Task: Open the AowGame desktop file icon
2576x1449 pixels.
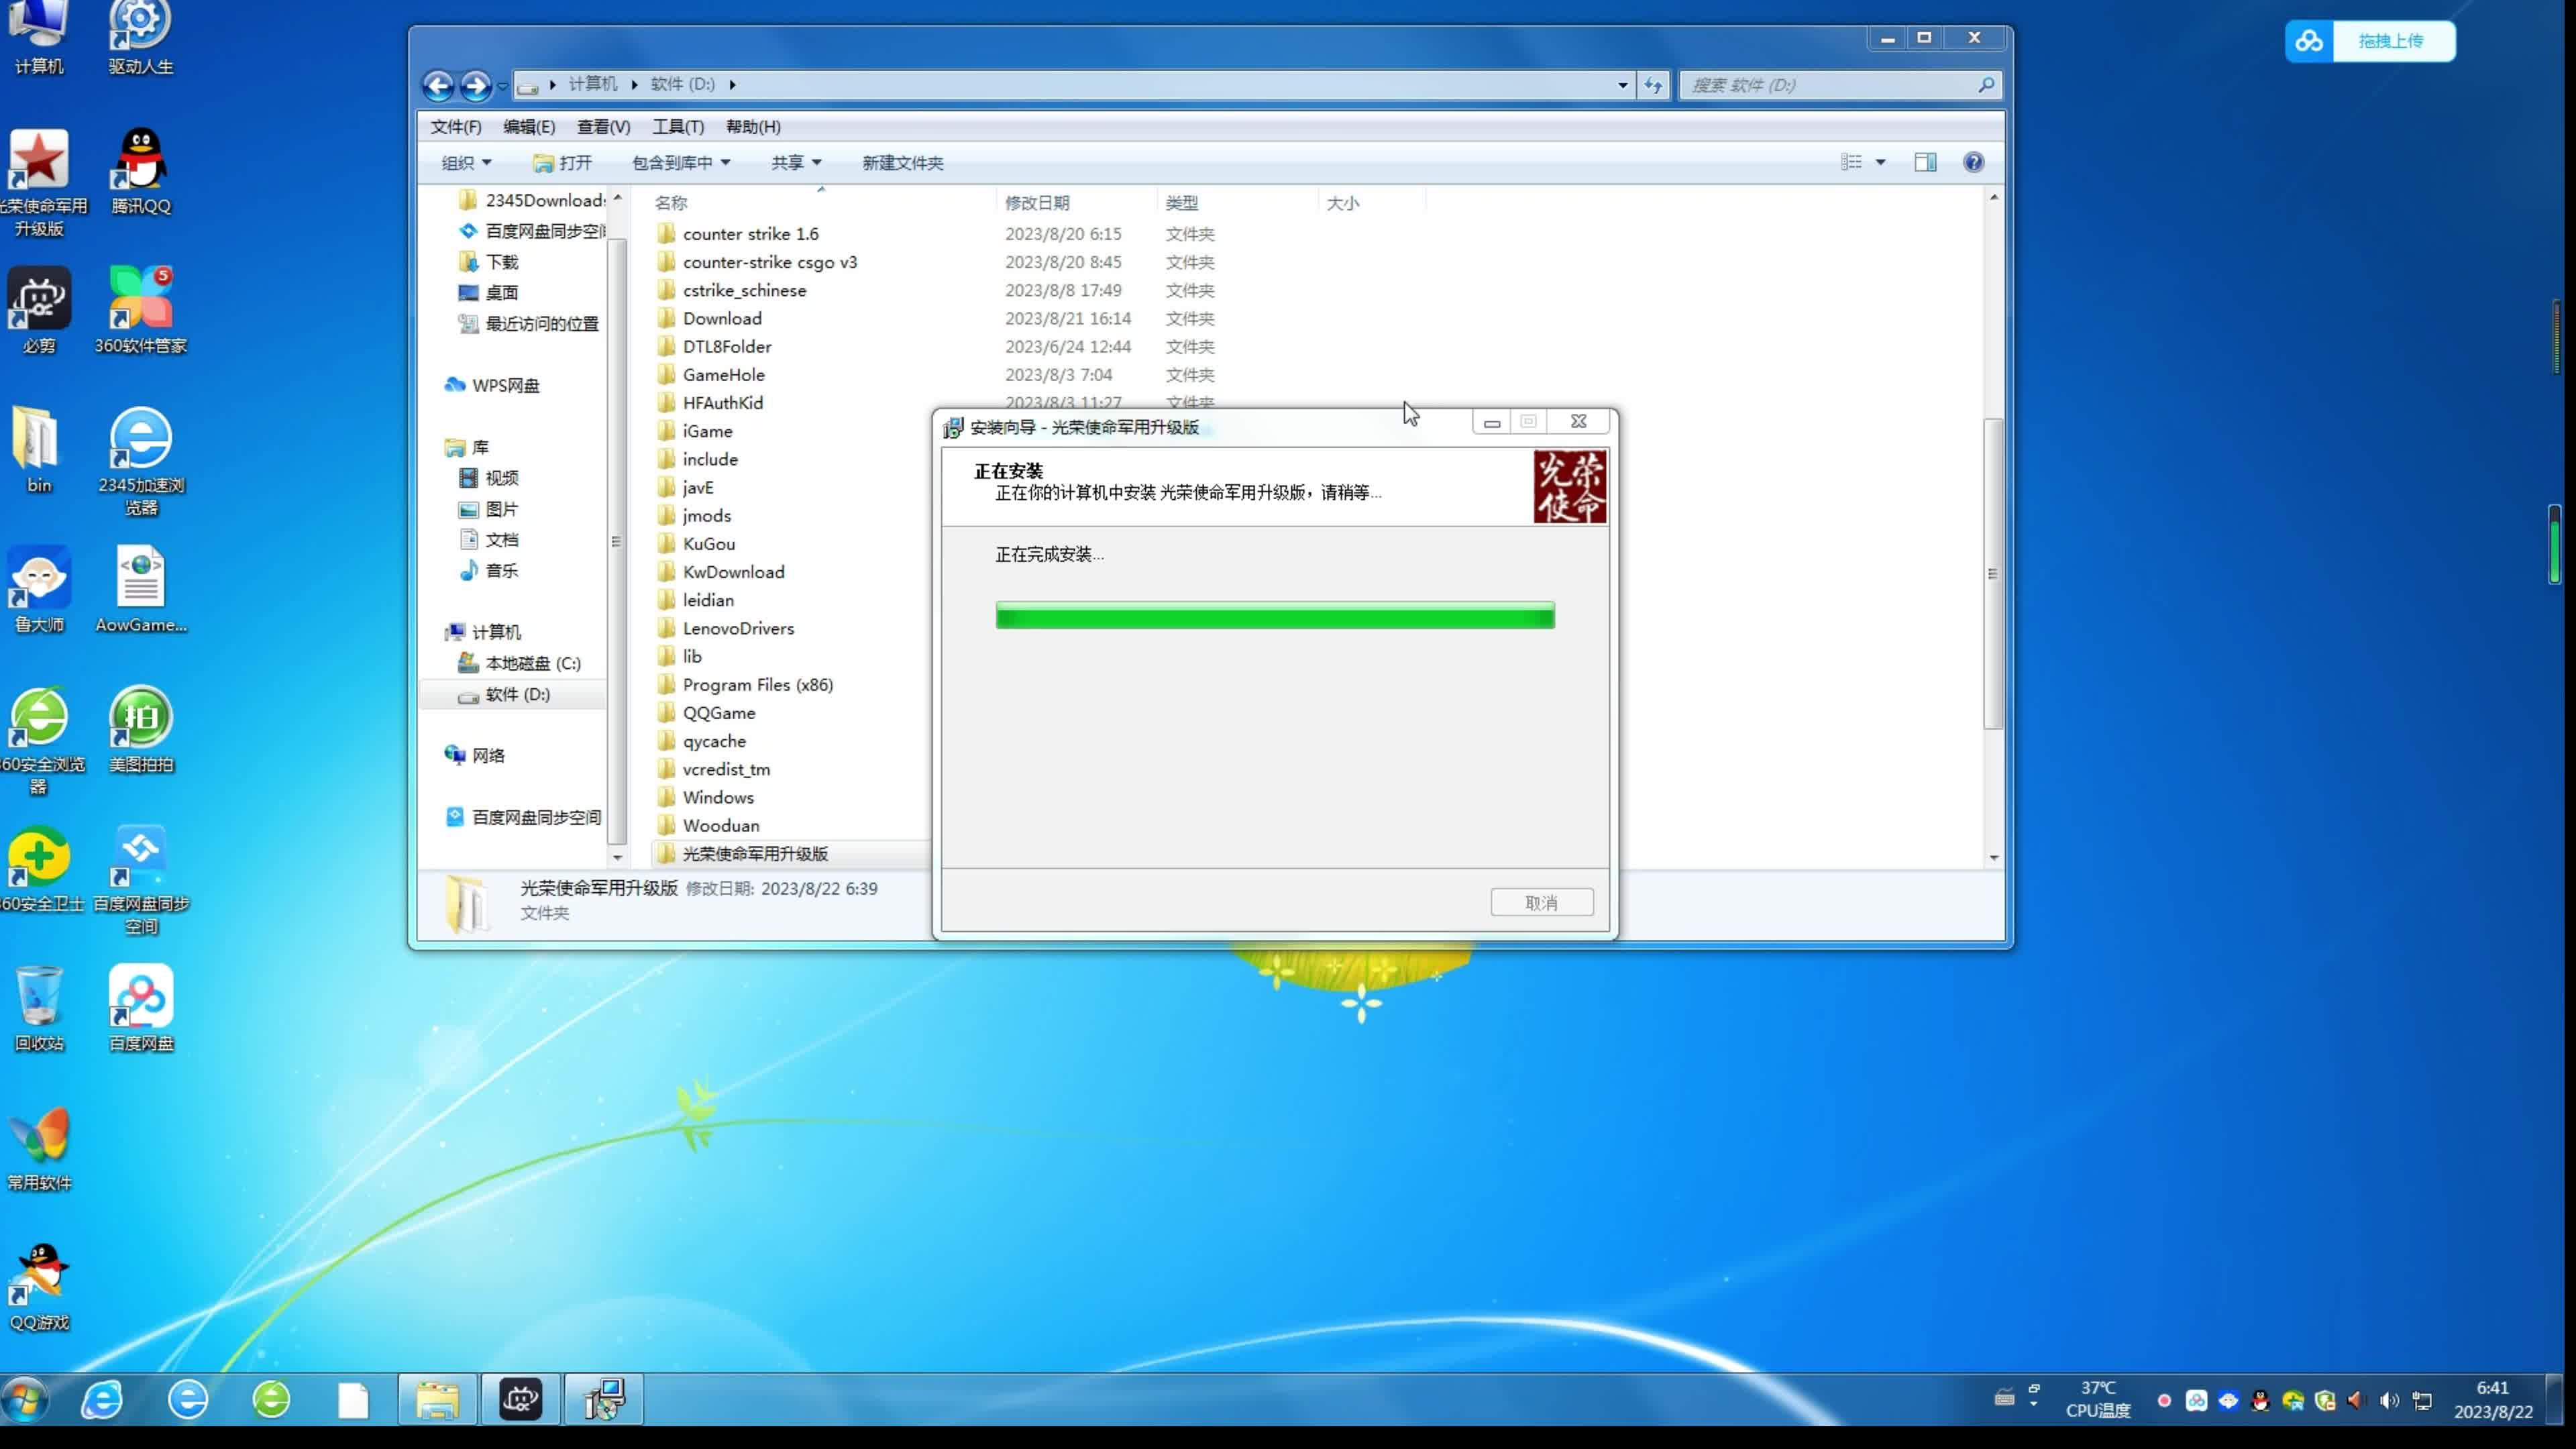Action: coord(140,590)
